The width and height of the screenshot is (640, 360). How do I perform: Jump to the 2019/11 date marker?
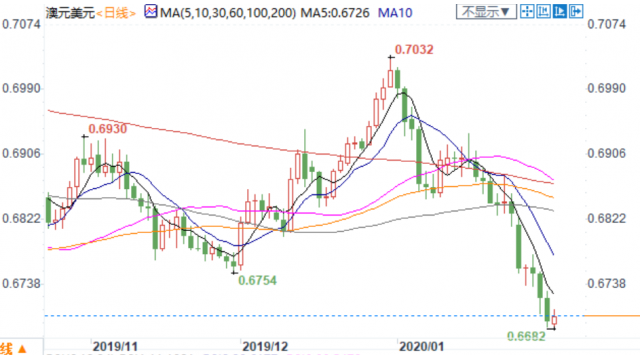pyautogui.click(x=115, y=347)
